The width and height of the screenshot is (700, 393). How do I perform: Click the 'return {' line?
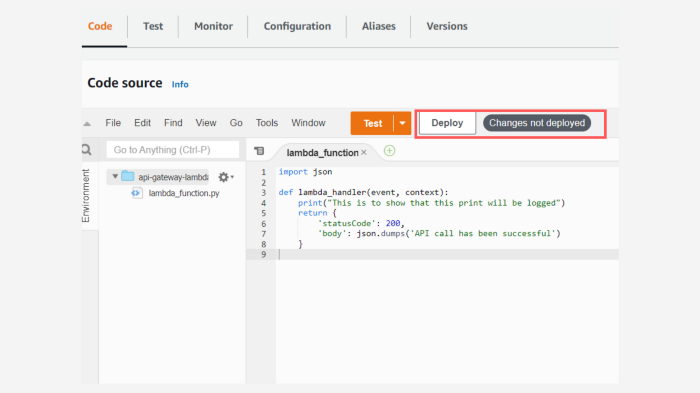pos(317,213)
